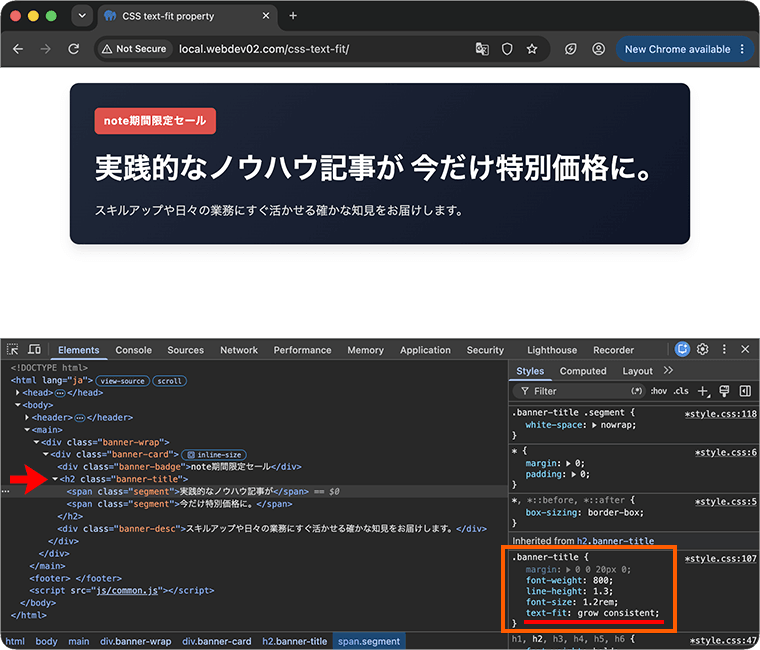Click the URL address bar text
This screenshot has width=760, height=650.
(264, 49)
